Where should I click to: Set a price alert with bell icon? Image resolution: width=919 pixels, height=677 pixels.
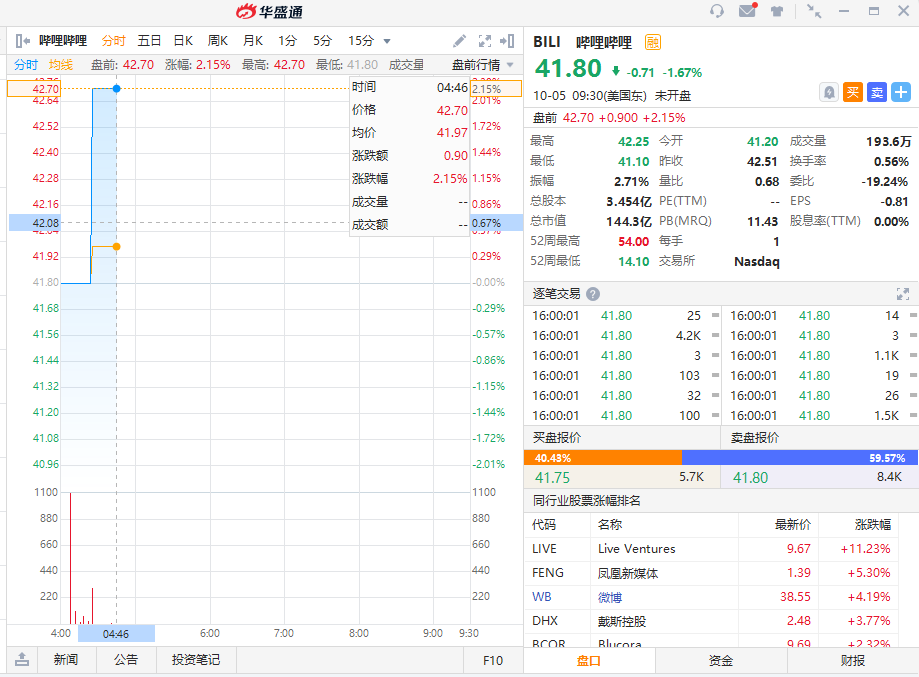828,92
